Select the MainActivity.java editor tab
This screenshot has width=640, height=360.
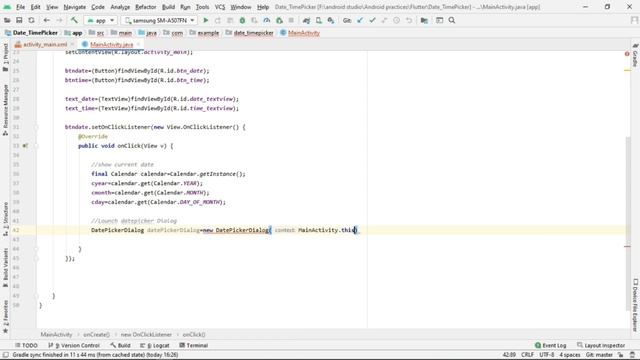tap(111, 44)
